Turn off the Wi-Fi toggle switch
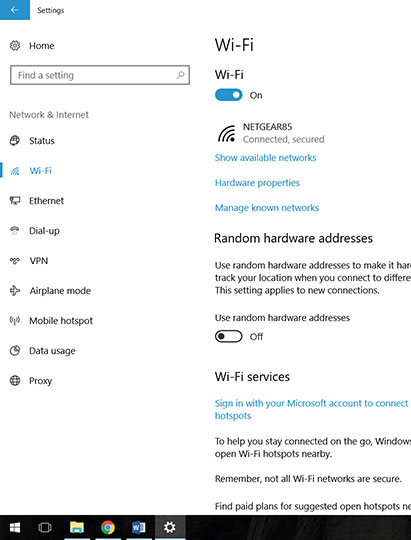The width and height of the screenshot is (411, 540). pos(228,95)
